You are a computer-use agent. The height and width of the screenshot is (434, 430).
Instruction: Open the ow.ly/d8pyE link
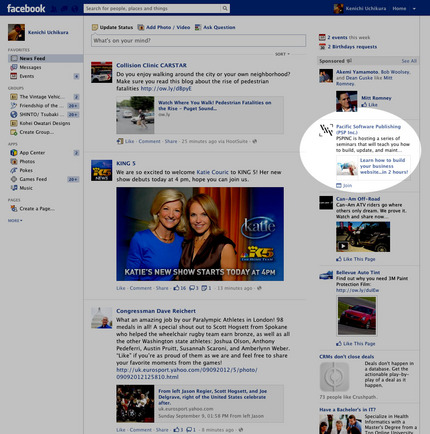pyautogui.click(x=166, y=88)
